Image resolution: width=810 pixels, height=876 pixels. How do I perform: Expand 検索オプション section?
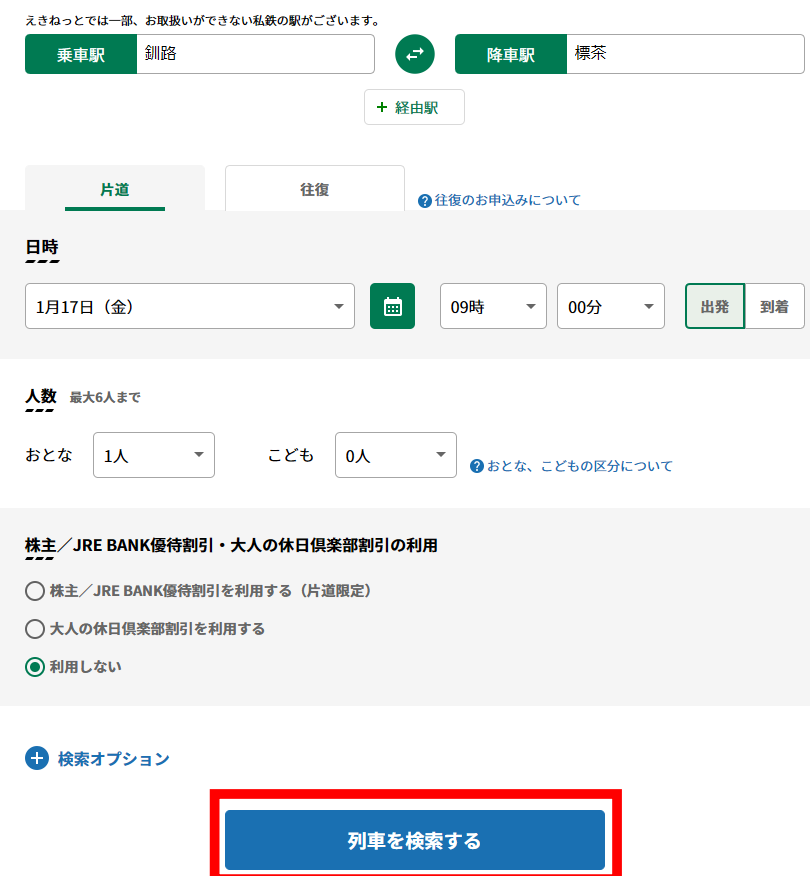(97, 758)
